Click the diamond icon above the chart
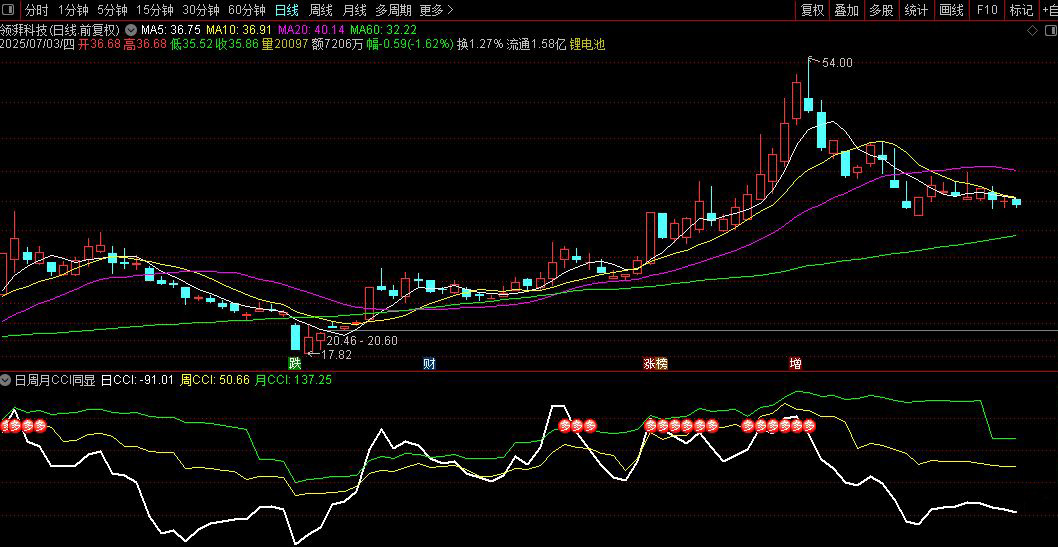This screenshot has width=1058, height=547. pyautogui.click(x=1032, y=30)
